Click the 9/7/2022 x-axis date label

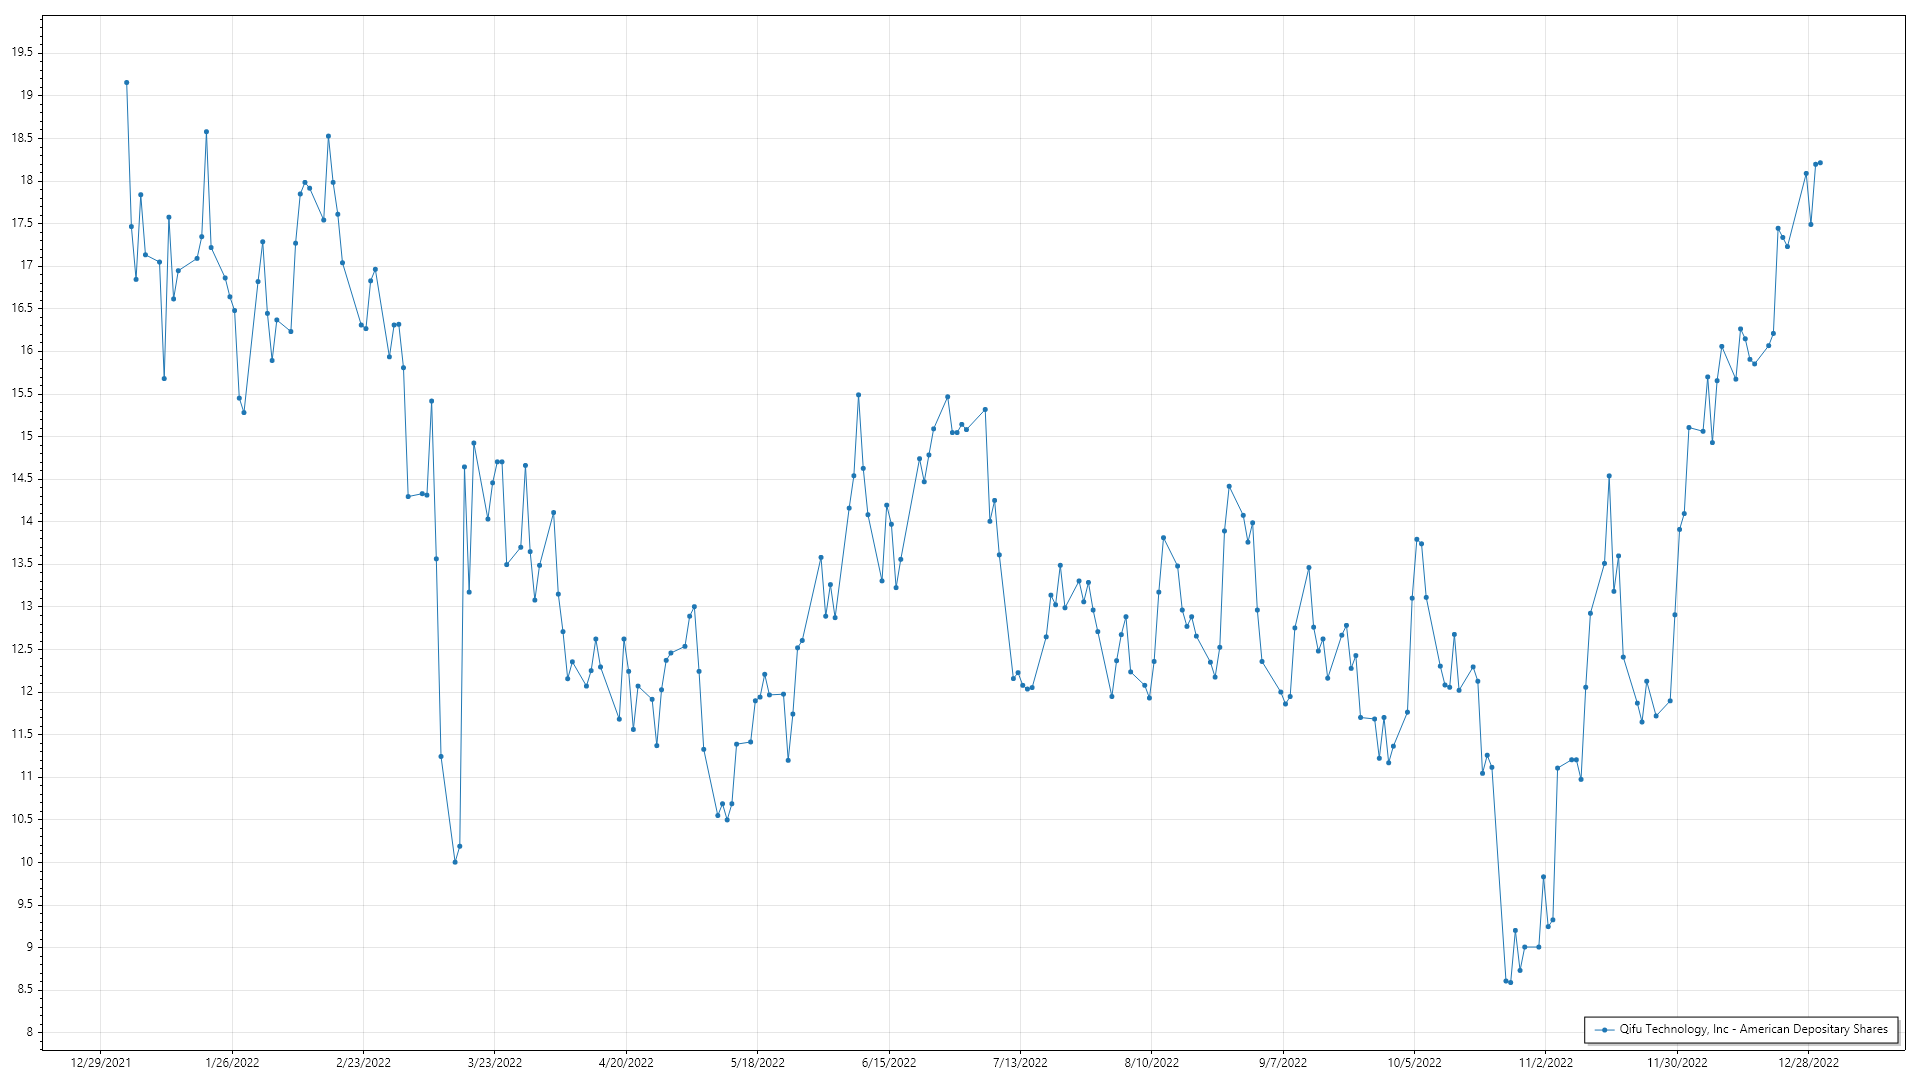(1283, 1062)
